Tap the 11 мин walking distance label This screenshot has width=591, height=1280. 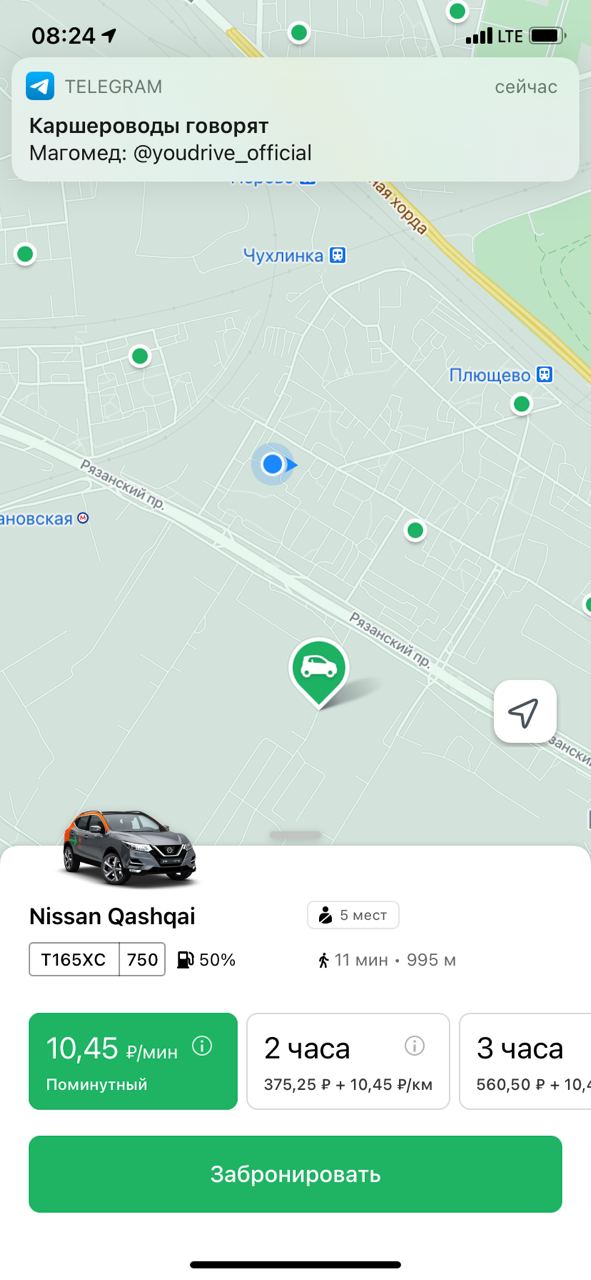click(387, 960)
